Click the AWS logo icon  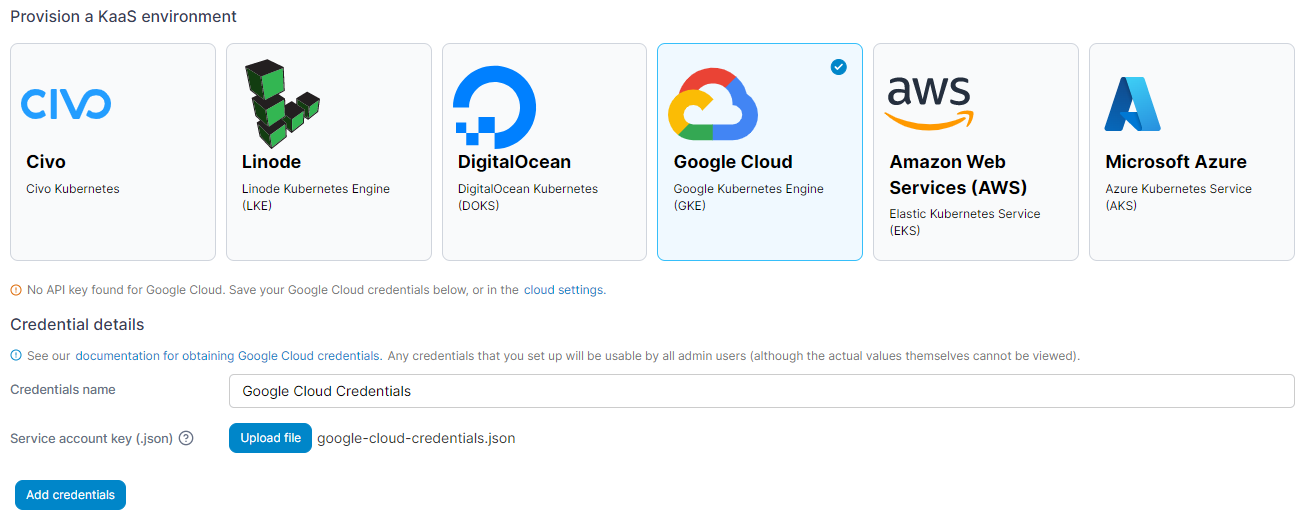click(929, 104)
